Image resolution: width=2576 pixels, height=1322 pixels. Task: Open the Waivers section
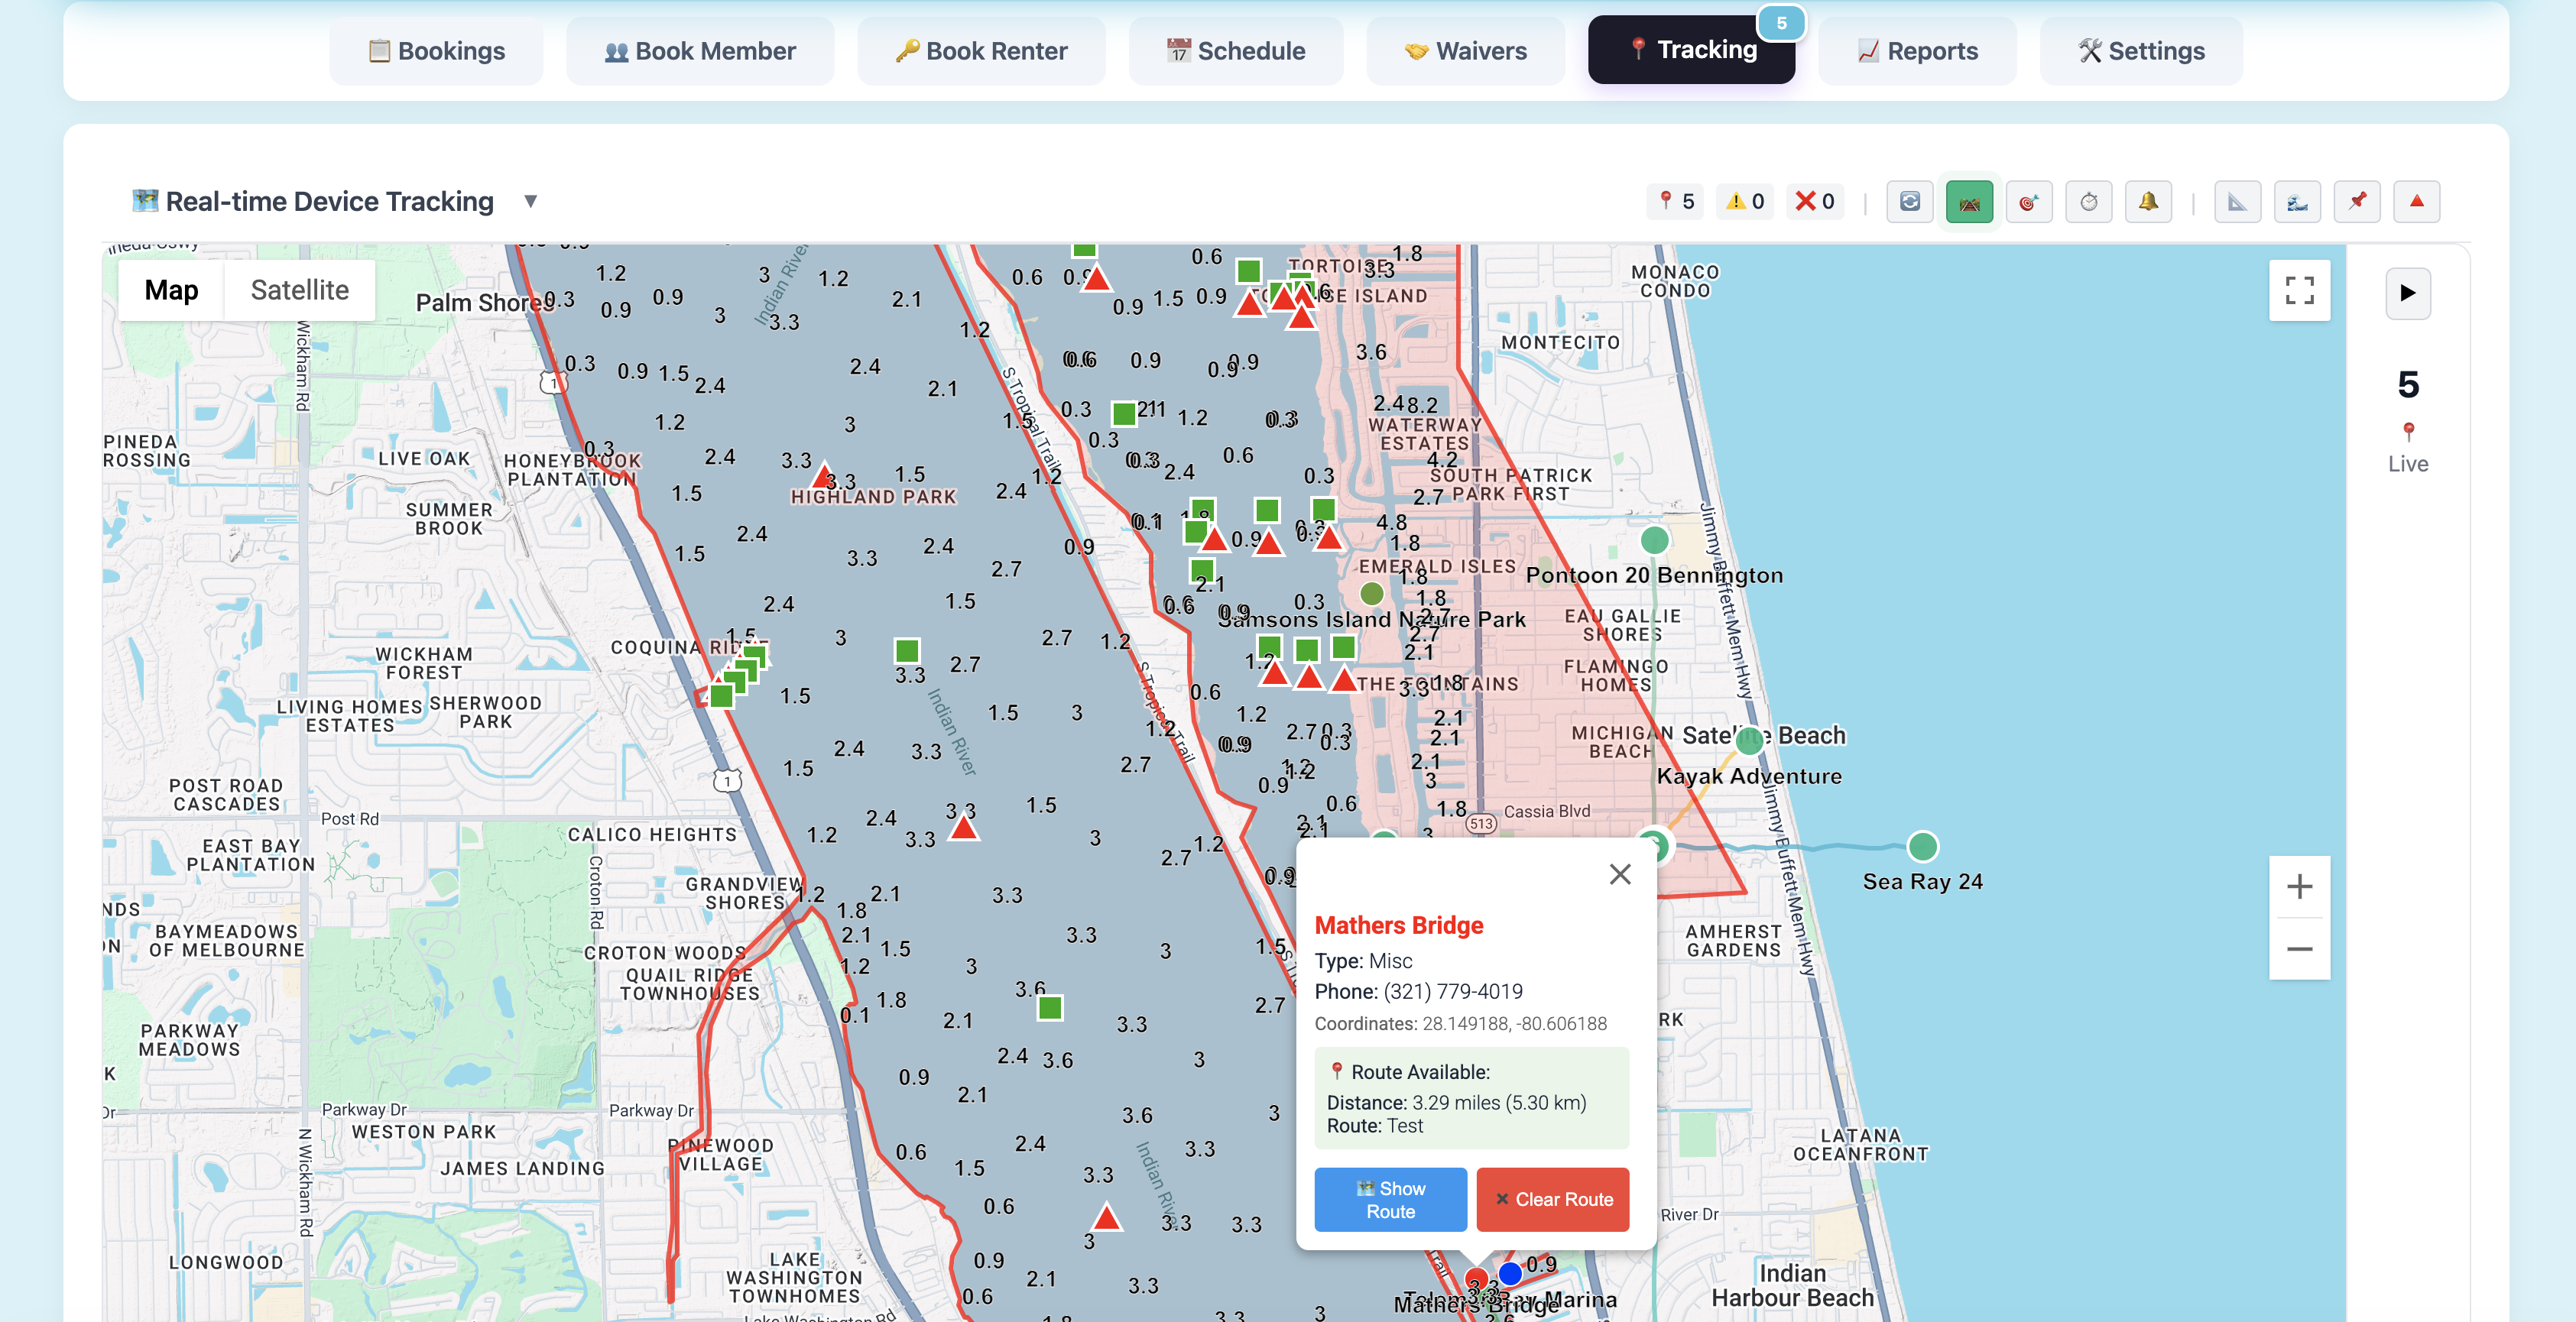(1465, 50)
